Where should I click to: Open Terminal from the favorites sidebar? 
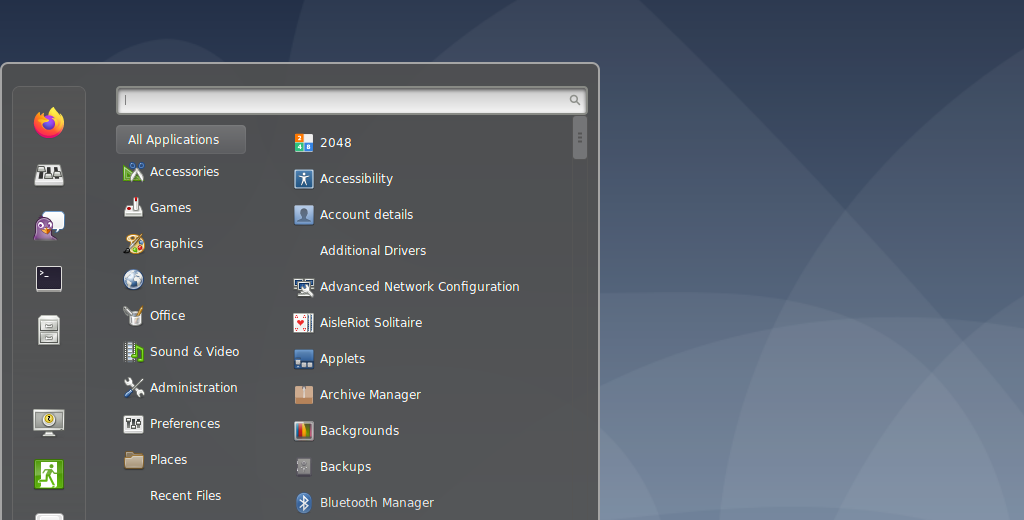coord(49,279)
